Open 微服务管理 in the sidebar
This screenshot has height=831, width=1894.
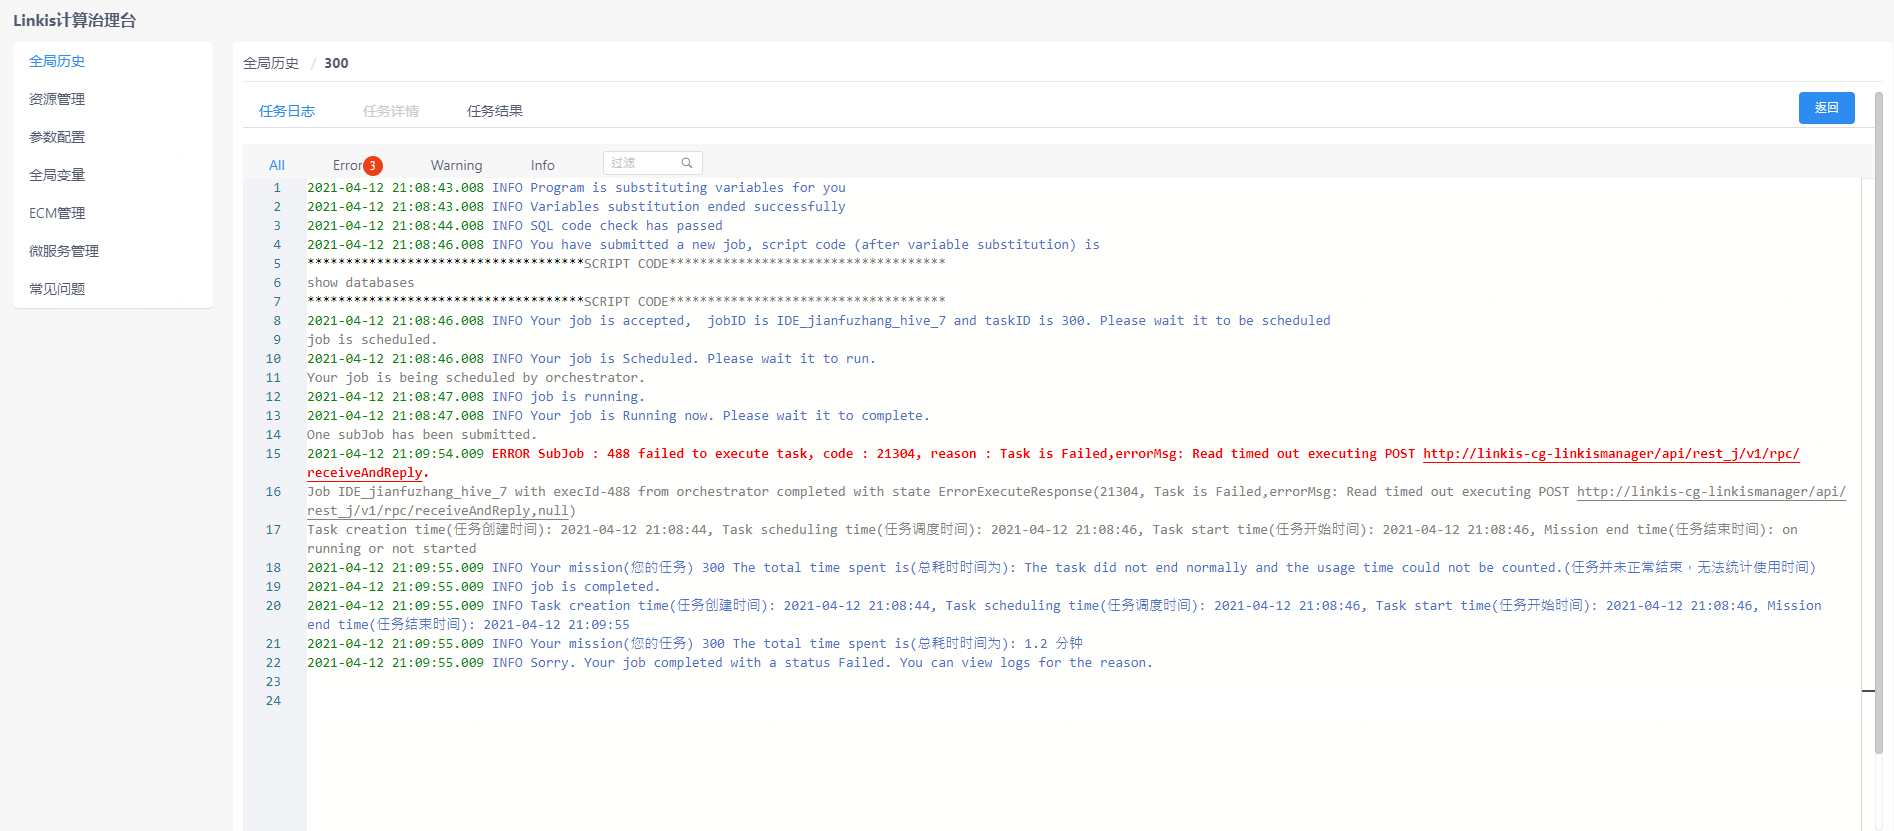pyautogui.click(x=64, y=251)
